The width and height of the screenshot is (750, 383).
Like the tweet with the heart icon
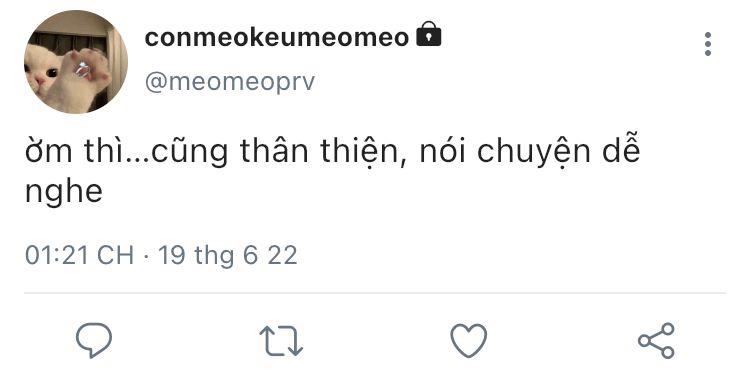pyautogui.click(x=469, y=340)
